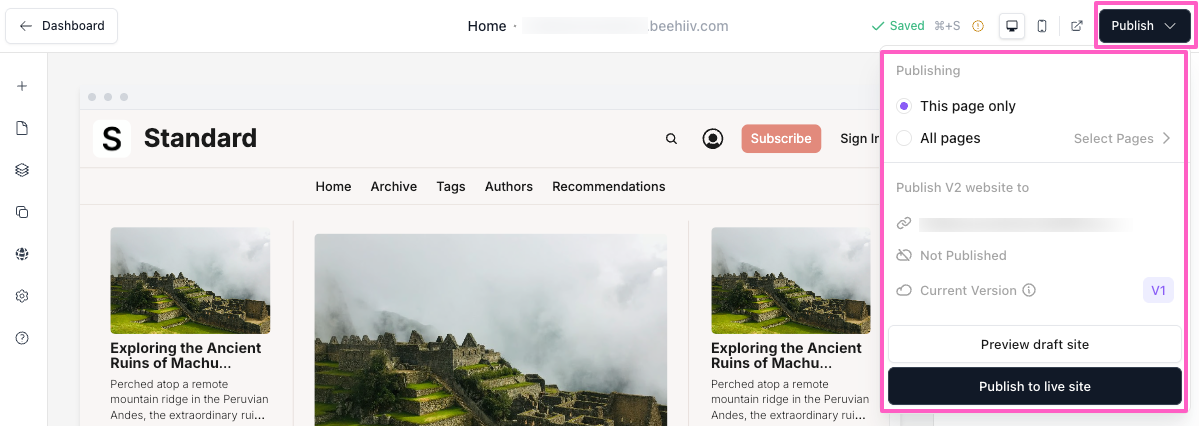Open site in new tab icon

[1077, 26]
